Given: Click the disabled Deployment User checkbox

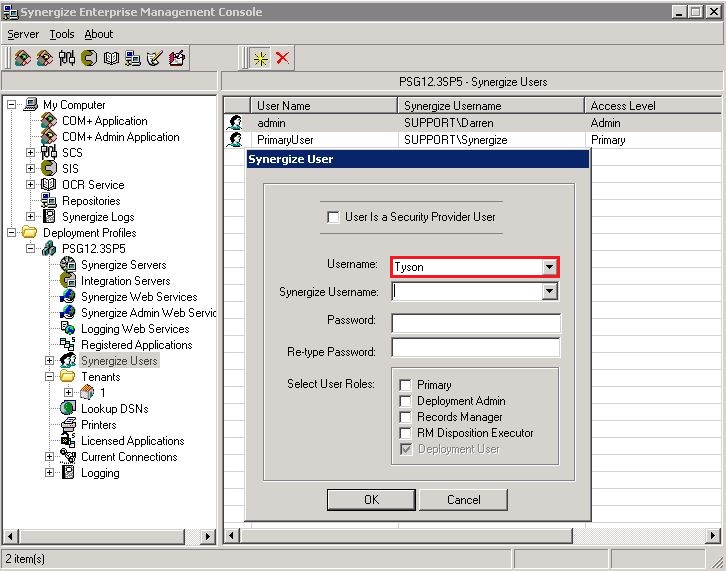Looking at the screenshot, I should point(406,449).
